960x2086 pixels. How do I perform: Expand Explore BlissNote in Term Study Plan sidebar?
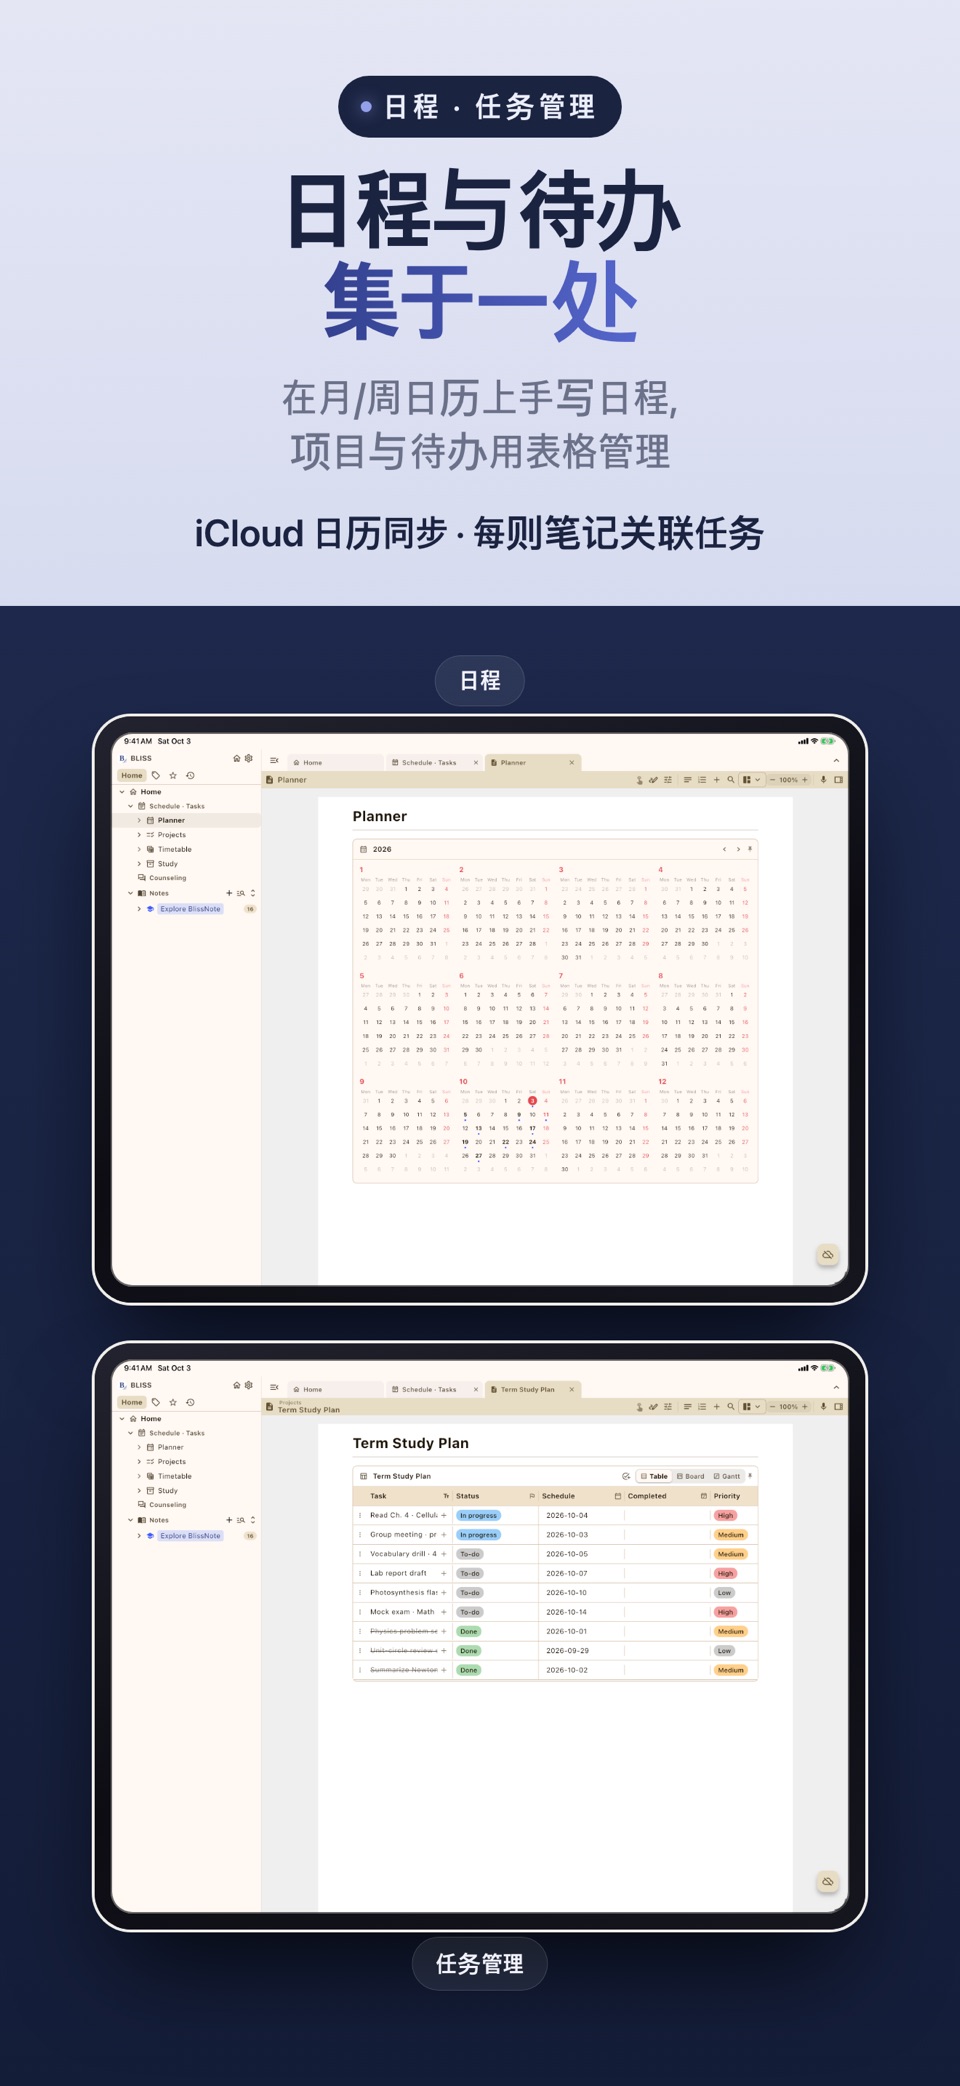(x=139, y=1536)
